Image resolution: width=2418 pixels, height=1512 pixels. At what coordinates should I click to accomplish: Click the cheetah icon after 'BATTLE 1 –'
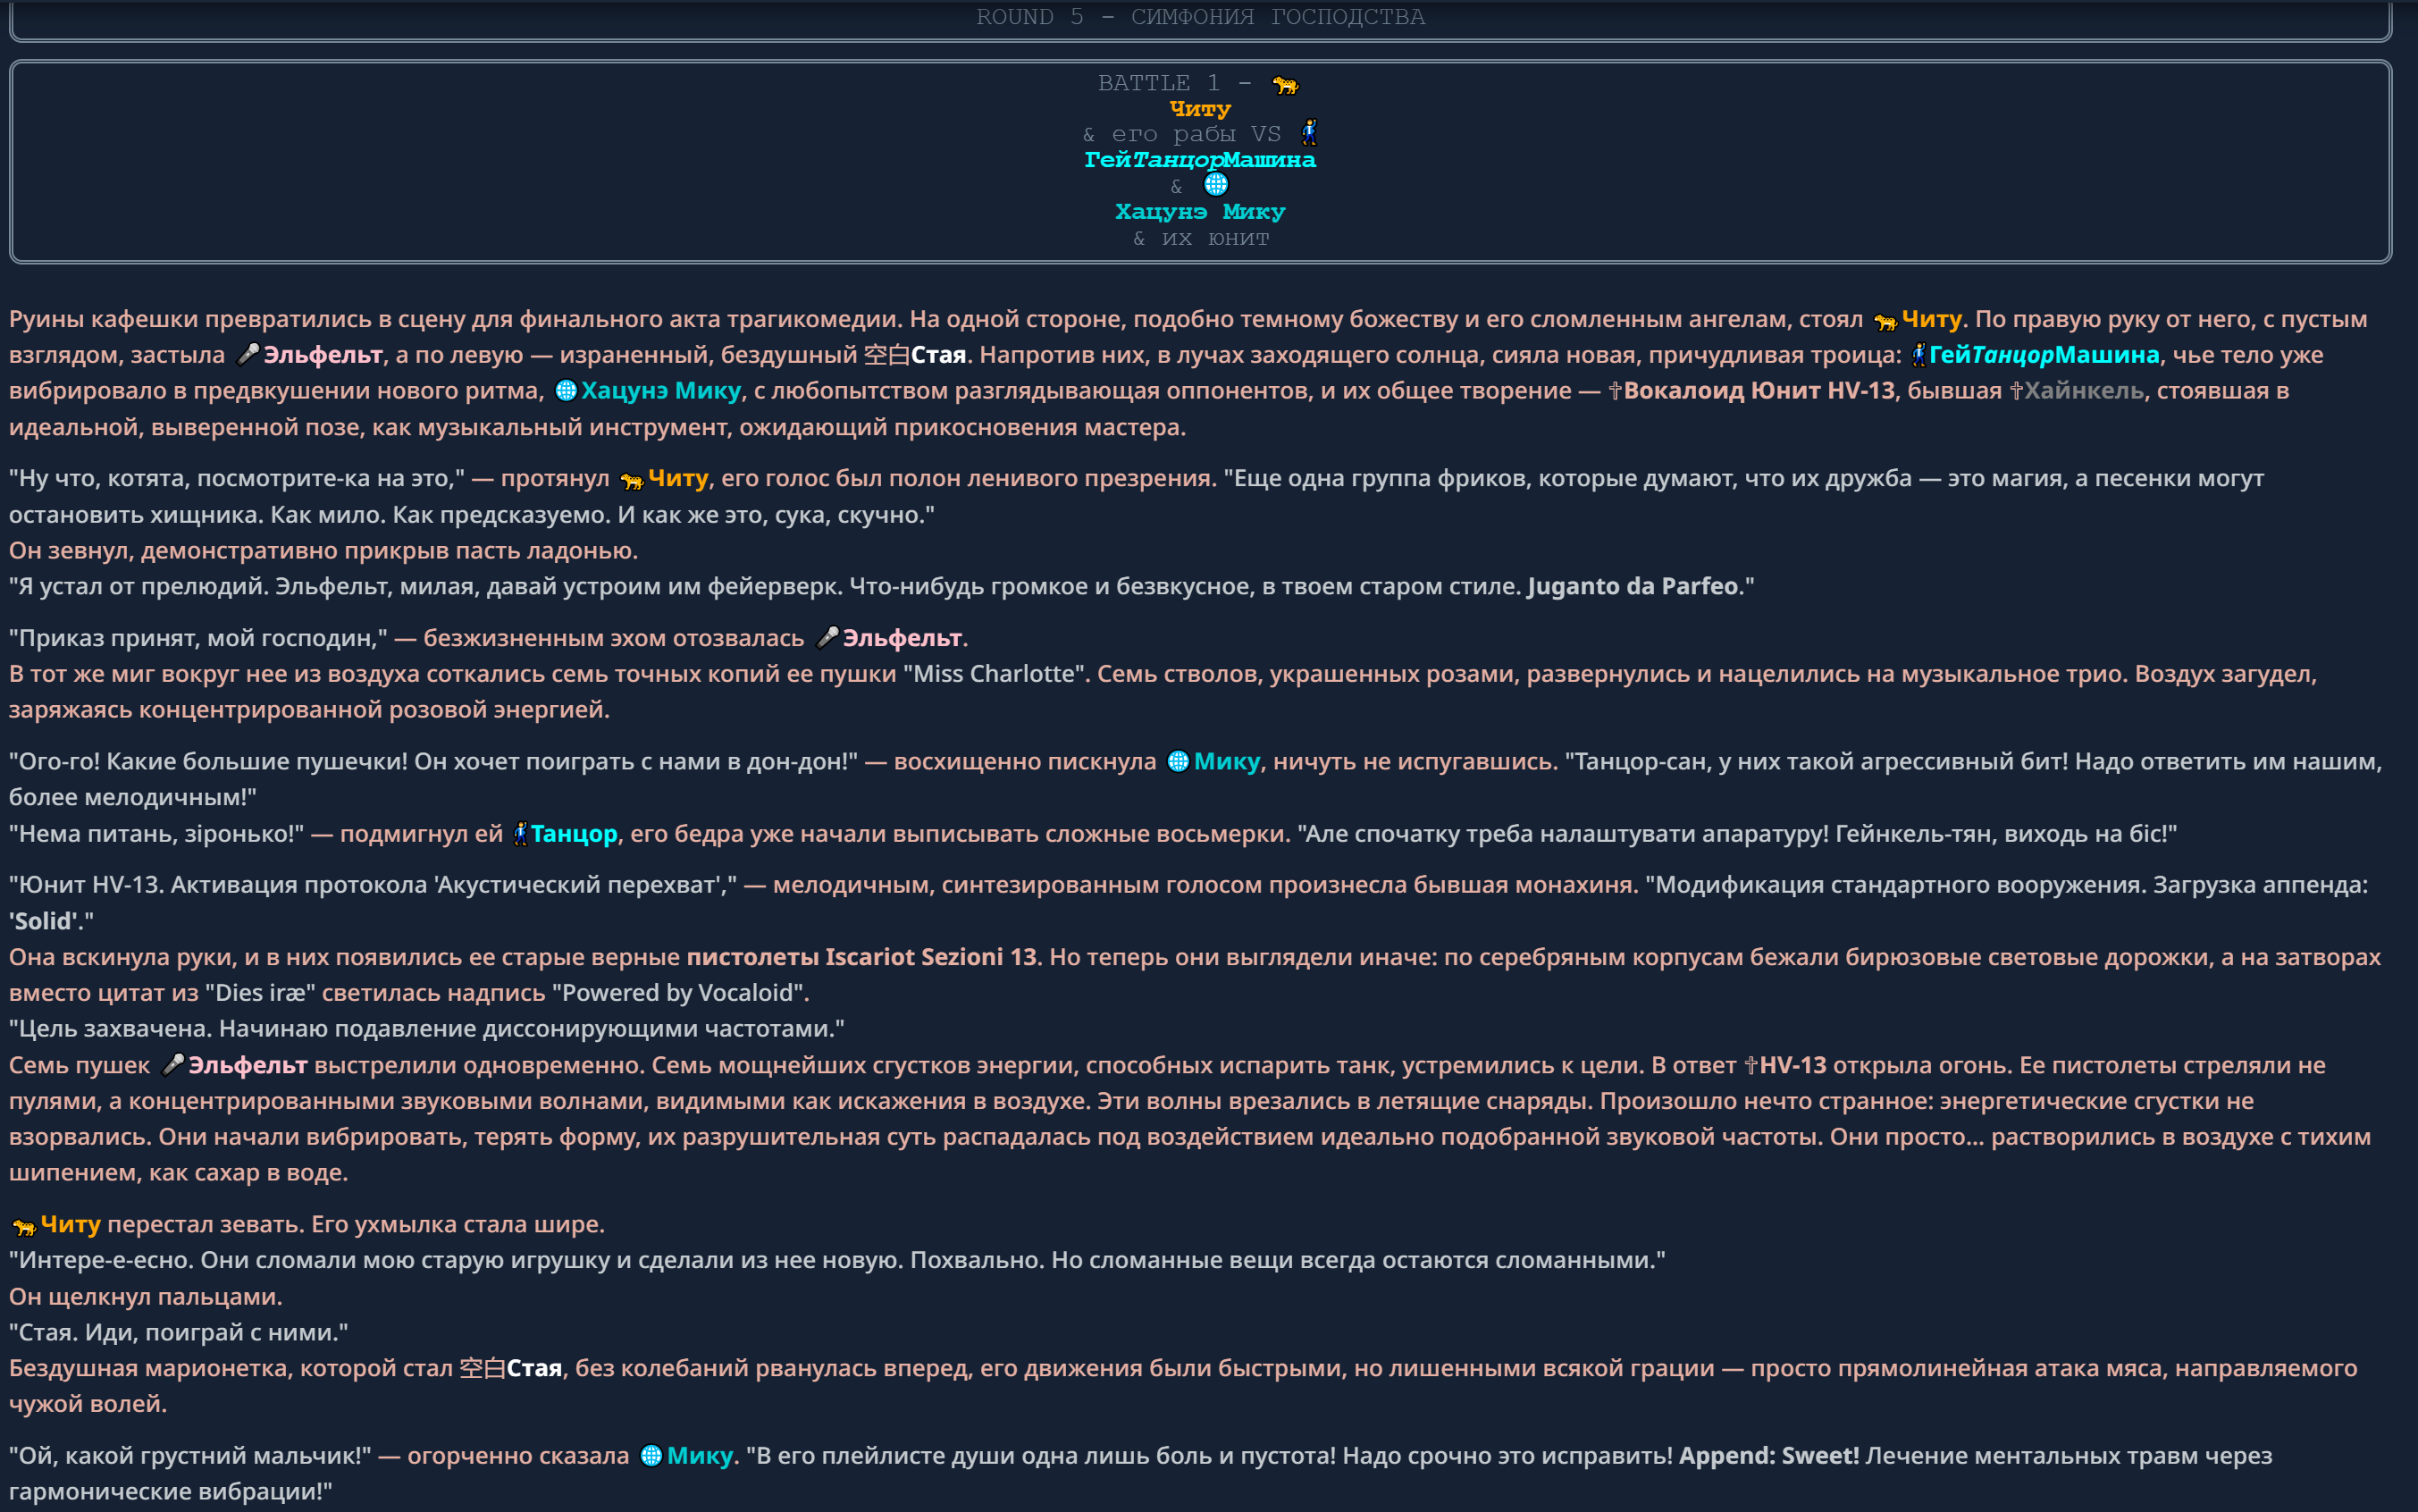[x=1285, y=85]
